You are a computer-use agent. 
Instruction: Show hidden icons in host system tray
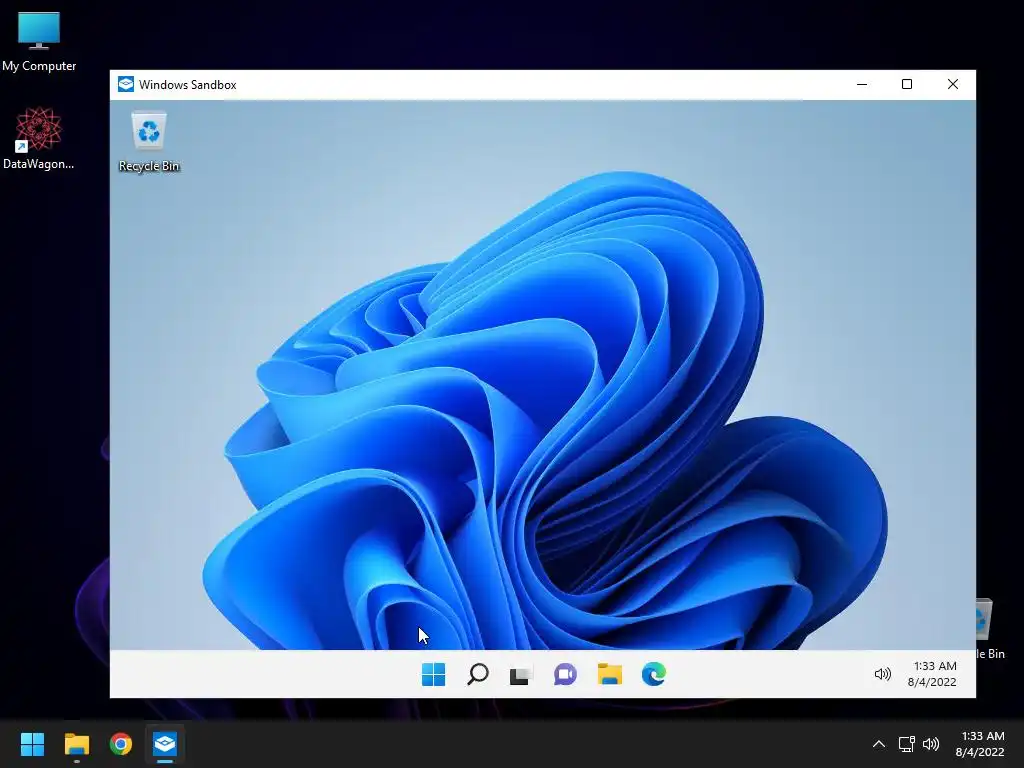pyautogui.click(x=879, y=744)
